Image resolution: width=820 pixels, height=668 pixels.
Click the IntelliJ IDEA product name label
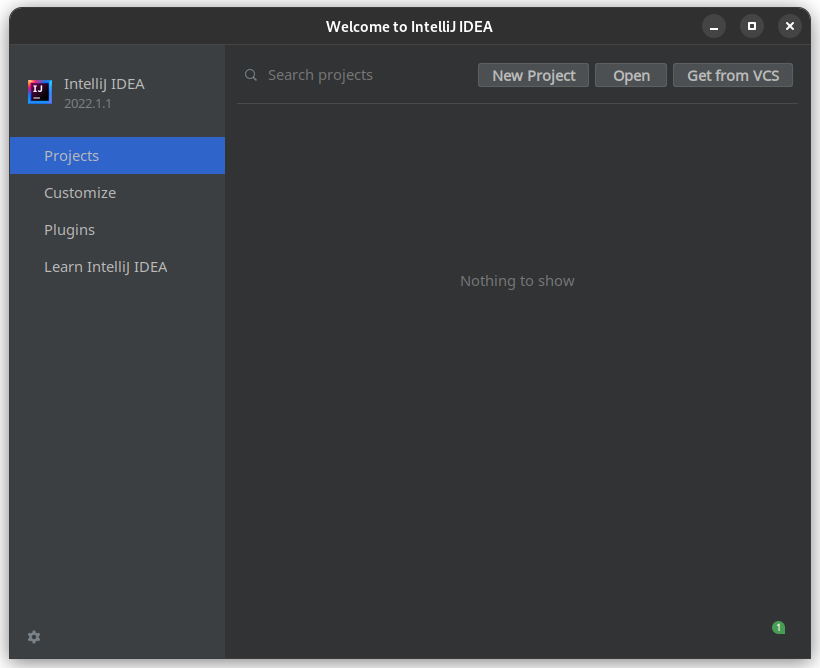click(x=104, y=84)
